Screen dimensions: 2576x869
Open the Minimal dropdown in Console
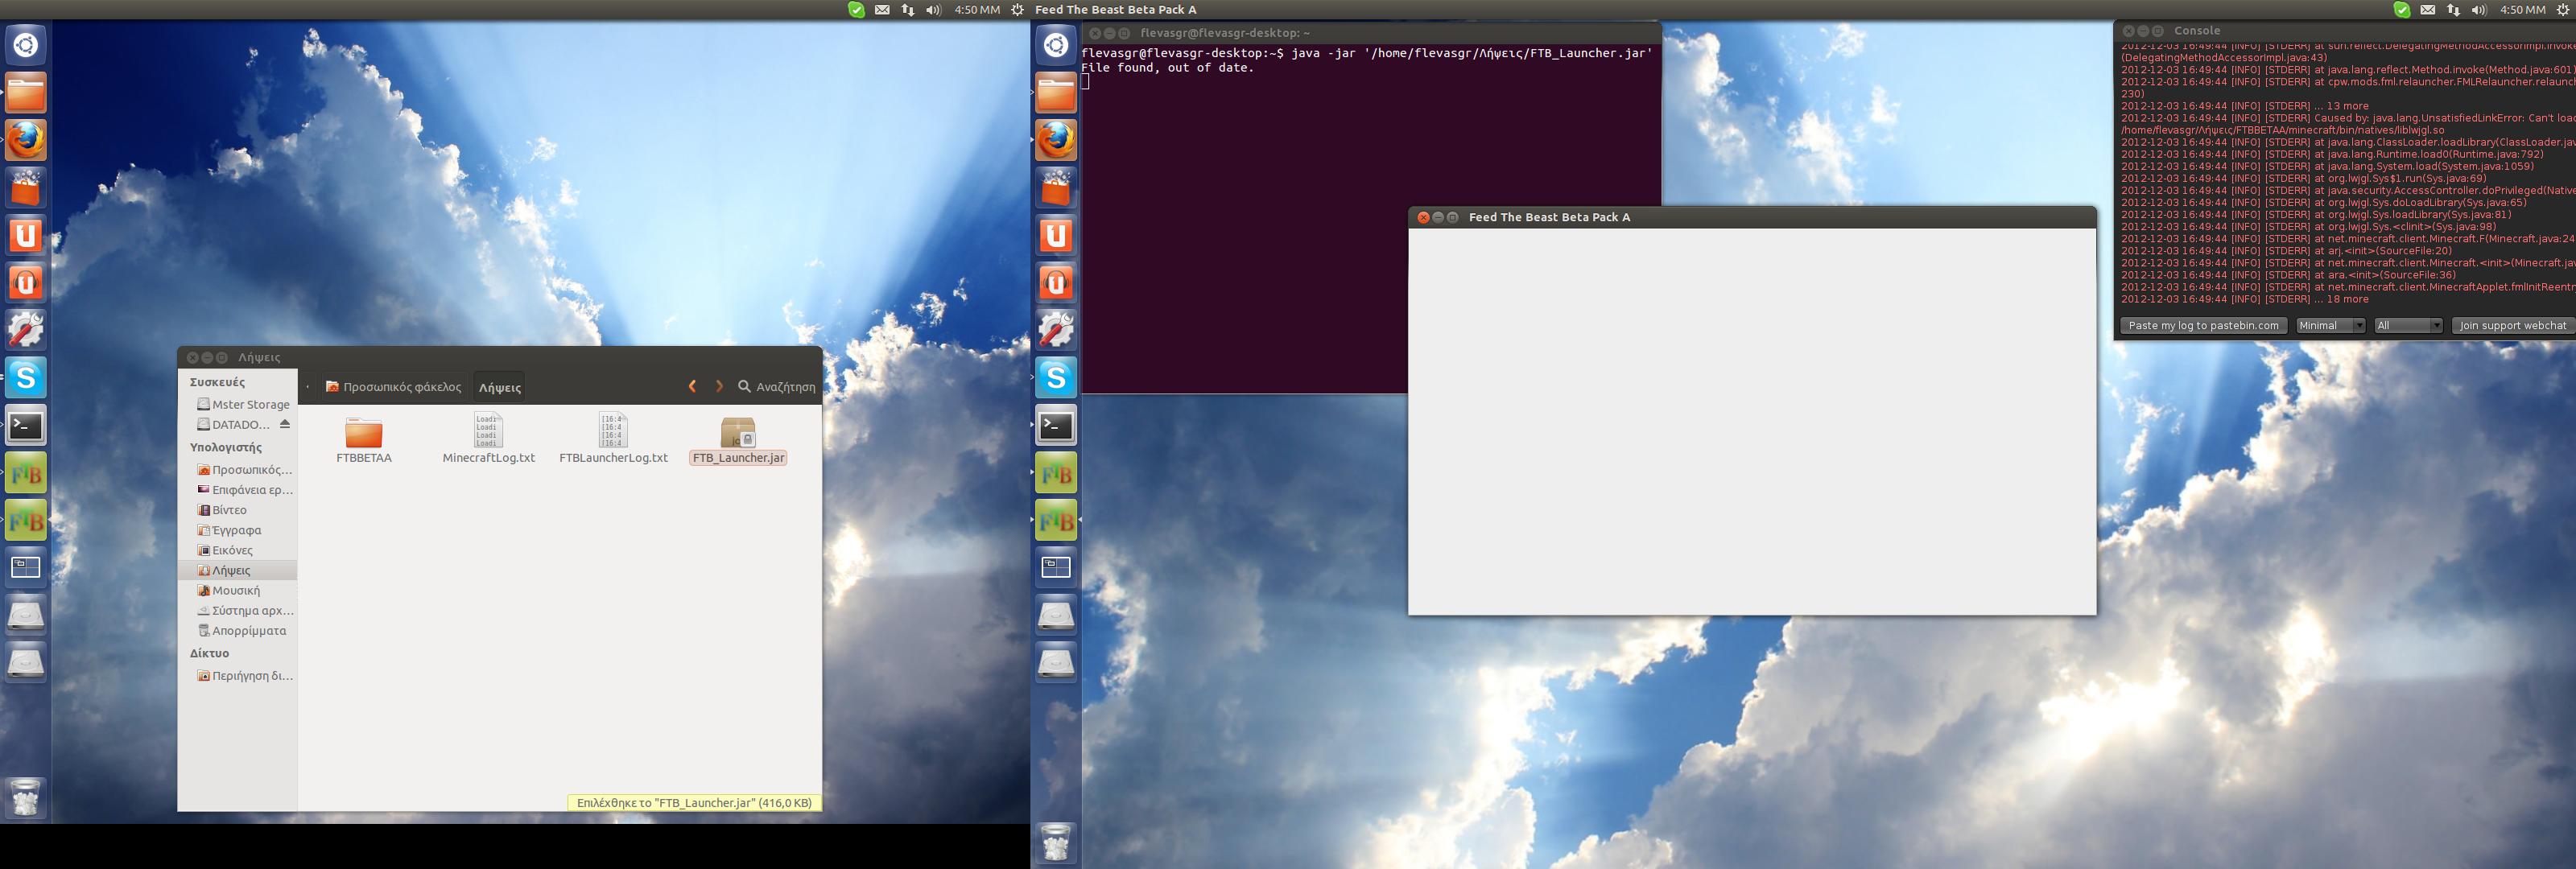tap(2330, 325)
